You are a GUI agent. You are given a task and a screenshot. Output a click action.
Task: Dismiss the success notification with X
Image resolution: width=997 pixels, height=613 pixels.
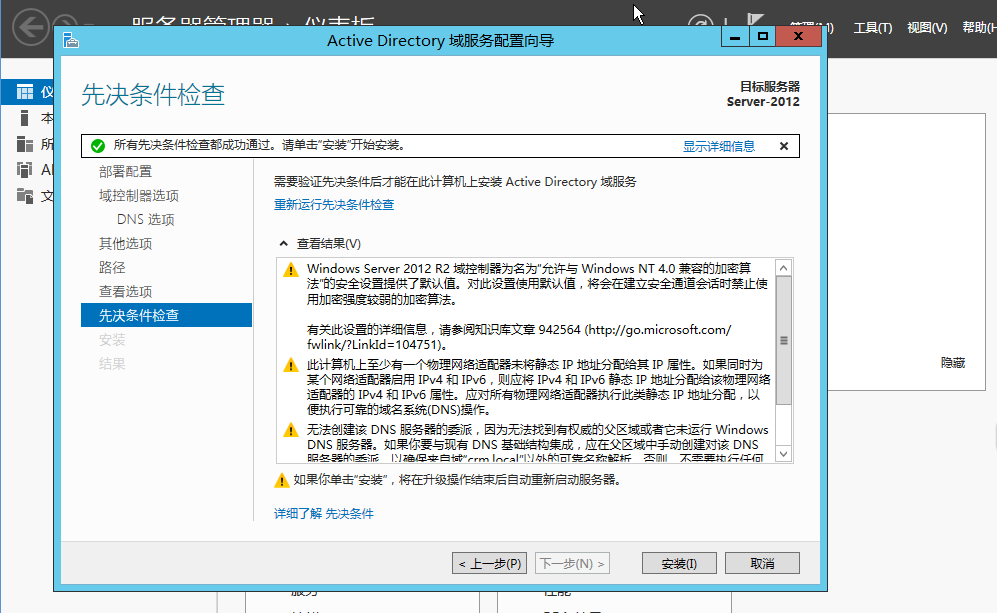point(784,146)
